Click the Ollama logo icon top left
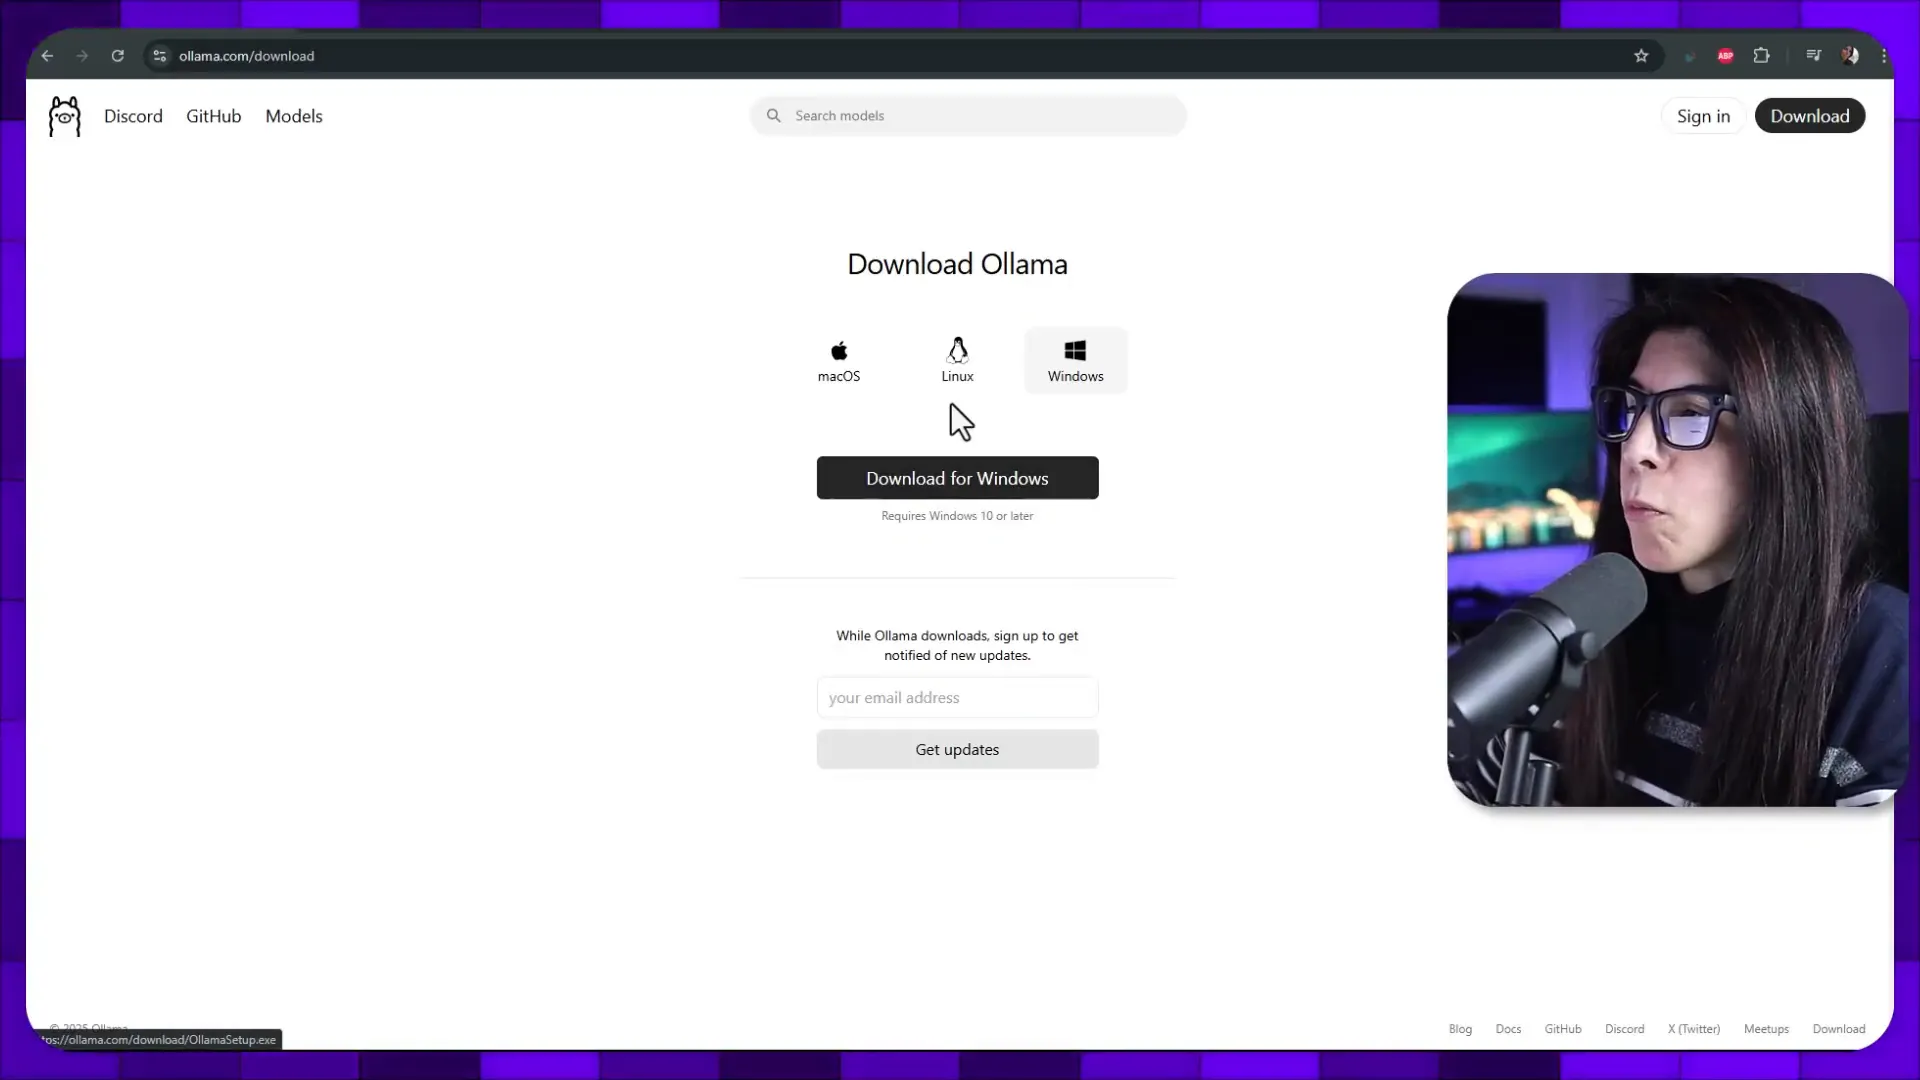 (65, 116)
